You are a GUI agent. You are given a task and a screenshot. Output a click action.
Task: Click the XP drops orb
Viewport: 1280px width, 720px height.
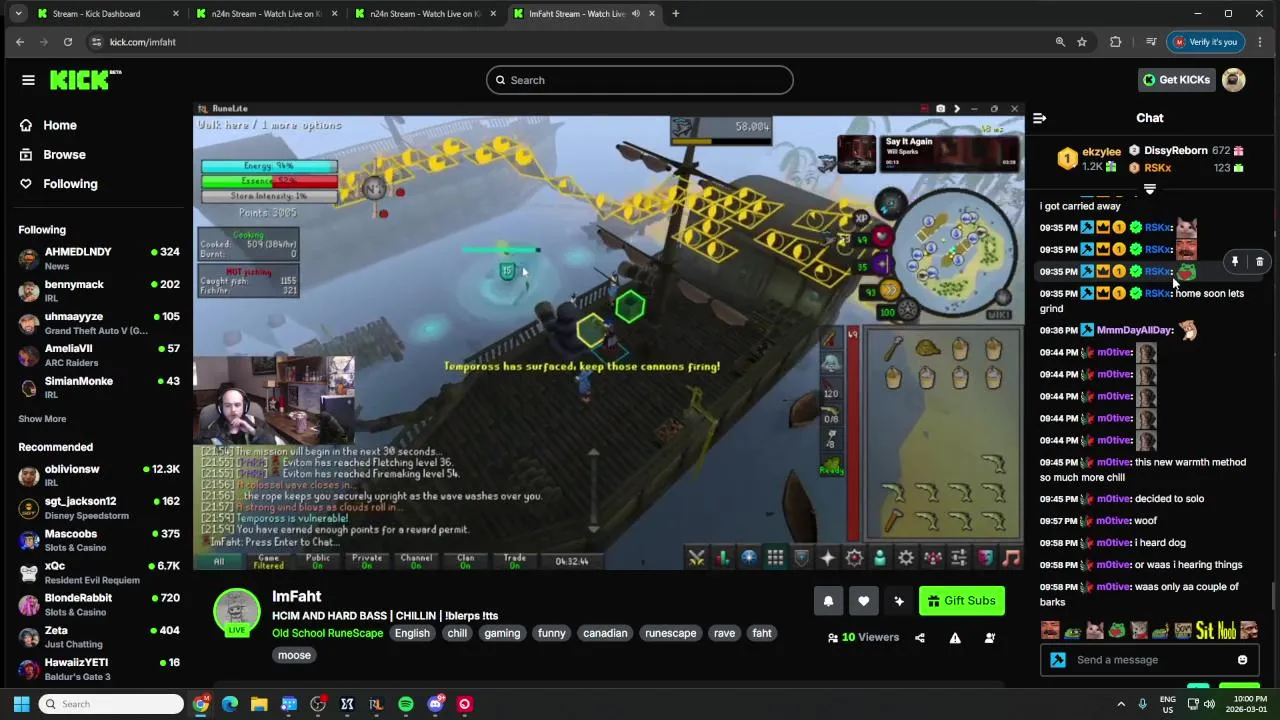click(x=861, y=218)
